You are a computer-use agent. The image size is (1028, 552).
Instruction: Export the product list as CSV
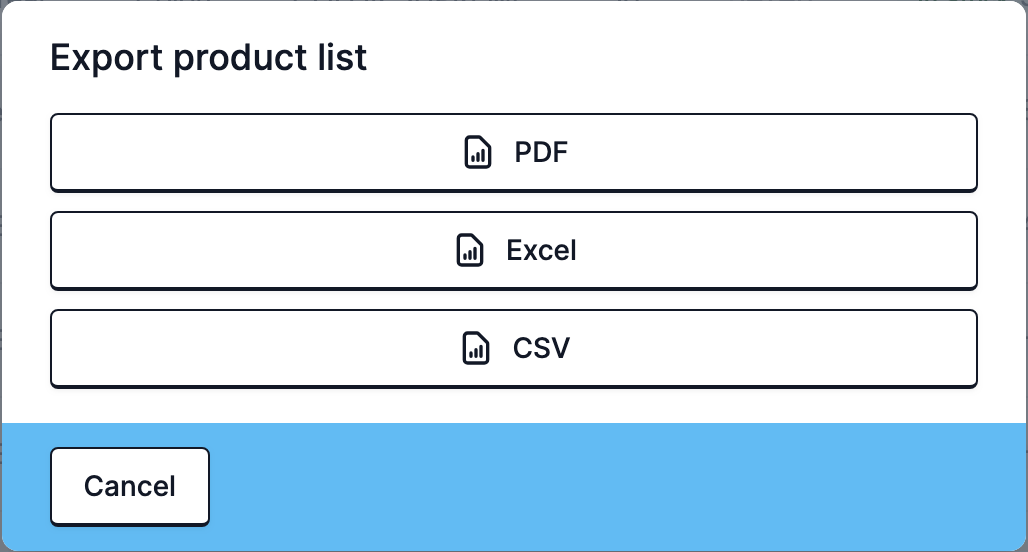514,349
